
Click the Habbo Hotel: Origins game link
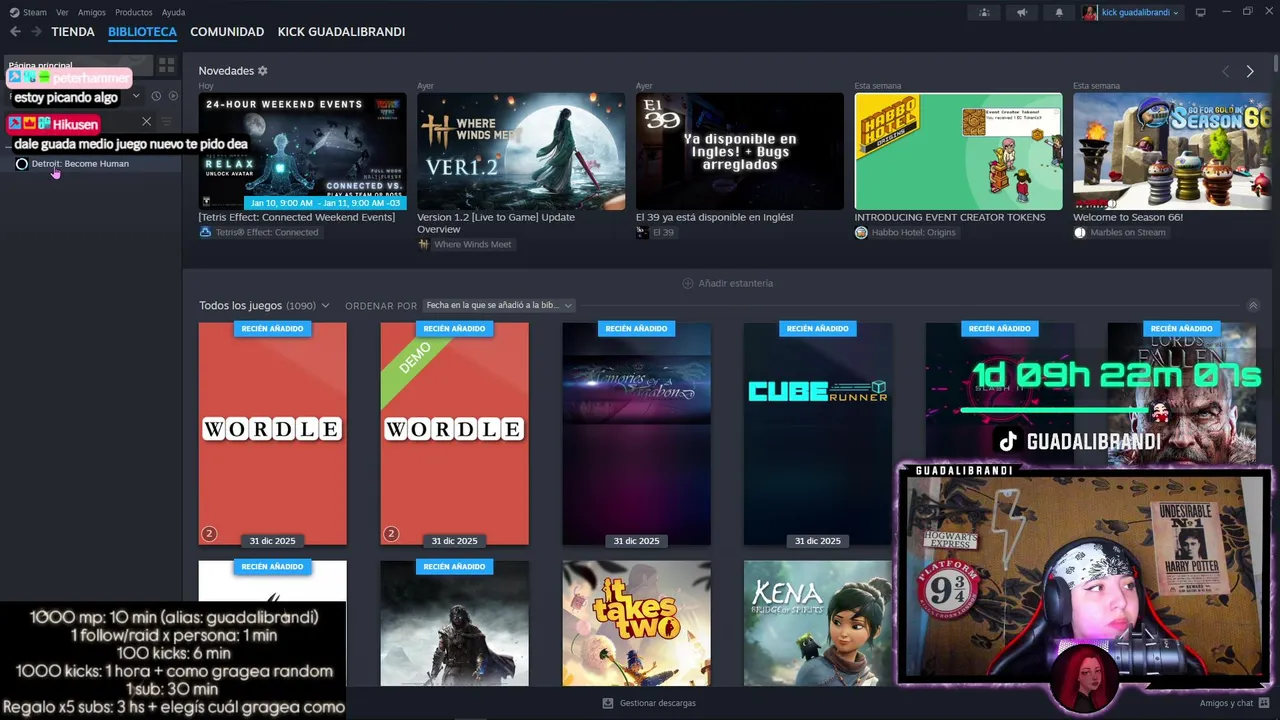tap(906, 232)
